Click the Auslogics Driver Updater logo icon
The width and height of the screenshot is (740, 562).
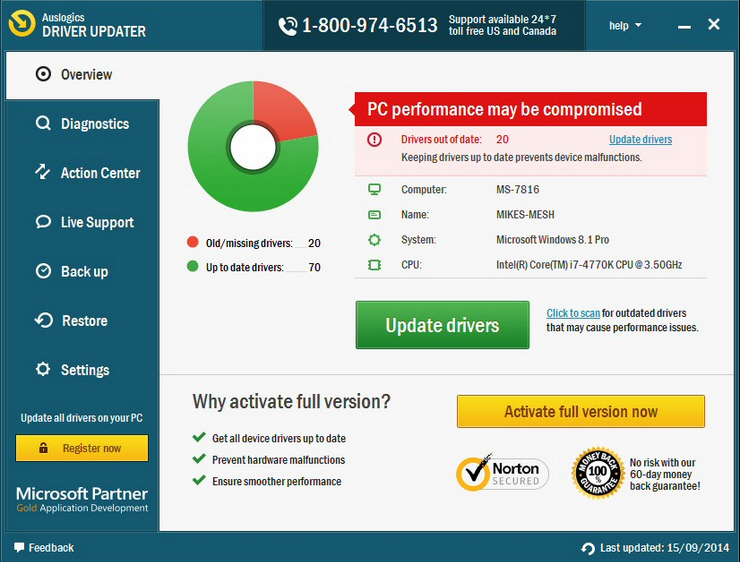(22, 23)
